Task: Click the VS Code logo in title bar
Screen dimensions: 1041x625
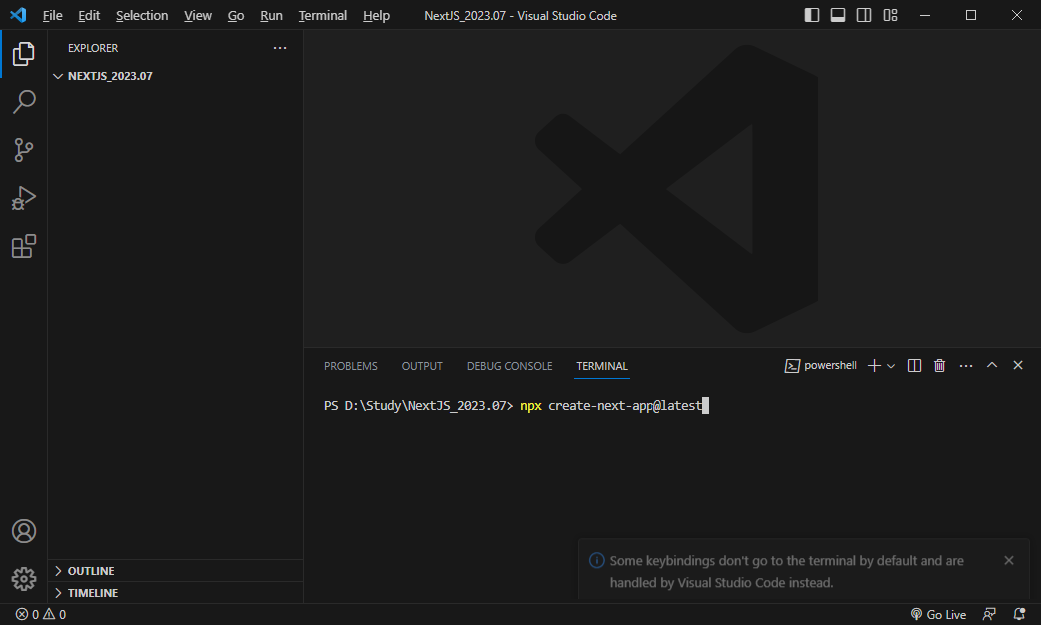Action: tap(18, 15)
